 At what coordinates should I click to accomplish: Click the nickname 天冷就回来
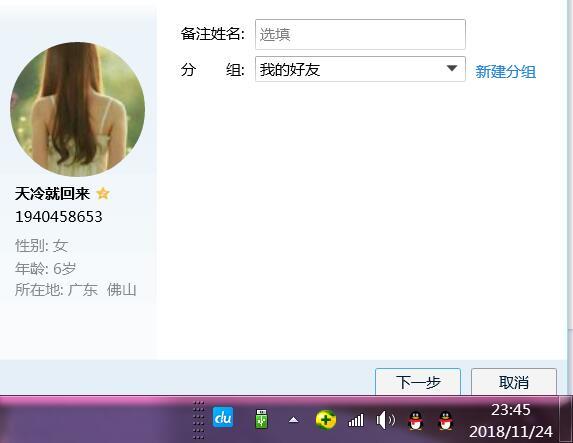tap(52, 193)
